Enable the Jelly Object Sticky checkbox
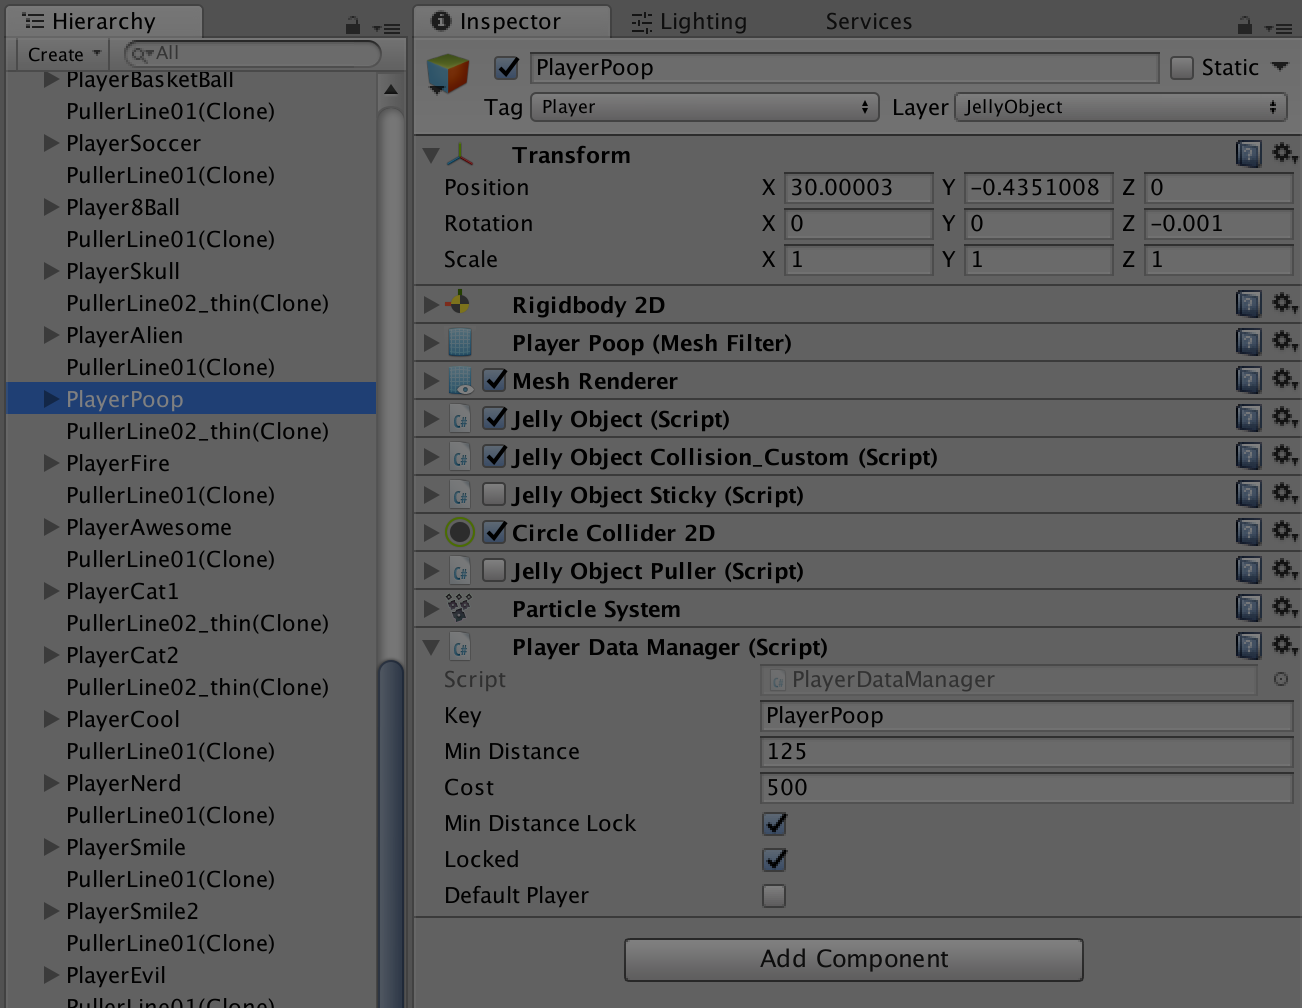 pos(494,494)
